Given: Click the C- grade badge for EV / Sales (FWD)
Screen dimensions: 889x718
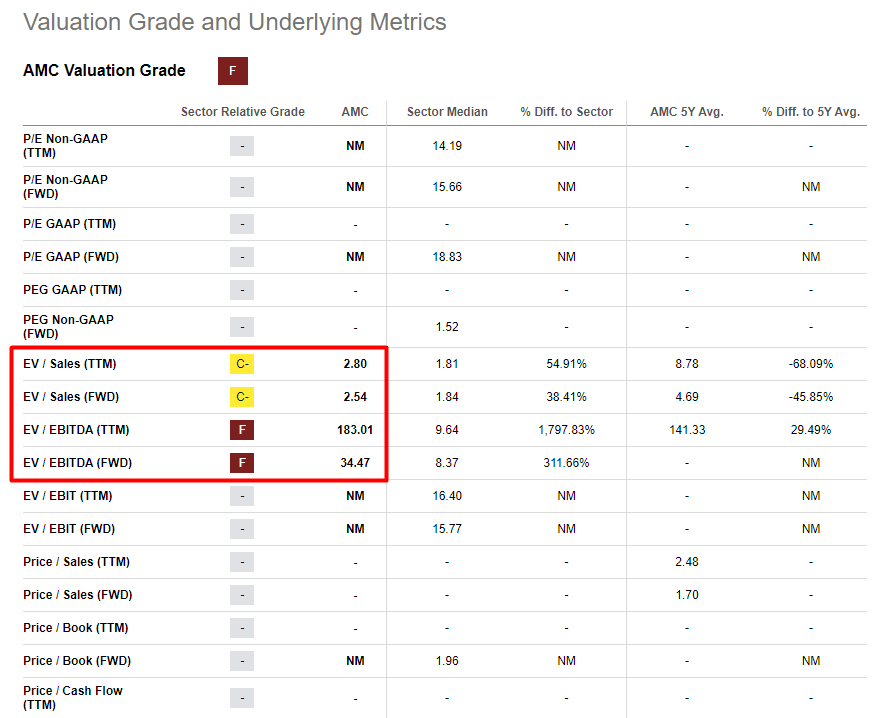Looking at the screenshot, I should [x=242, y=397].
